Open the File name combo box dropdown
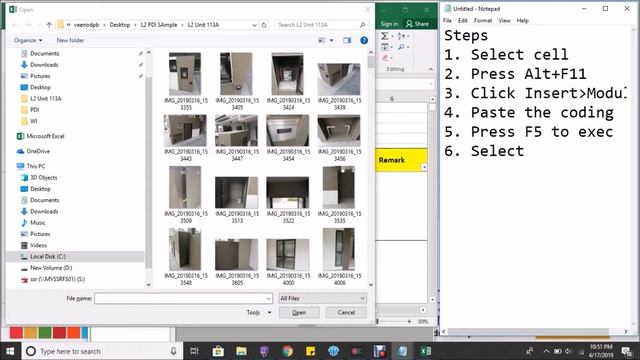640x360 pixels. click(x=268, y=298)
